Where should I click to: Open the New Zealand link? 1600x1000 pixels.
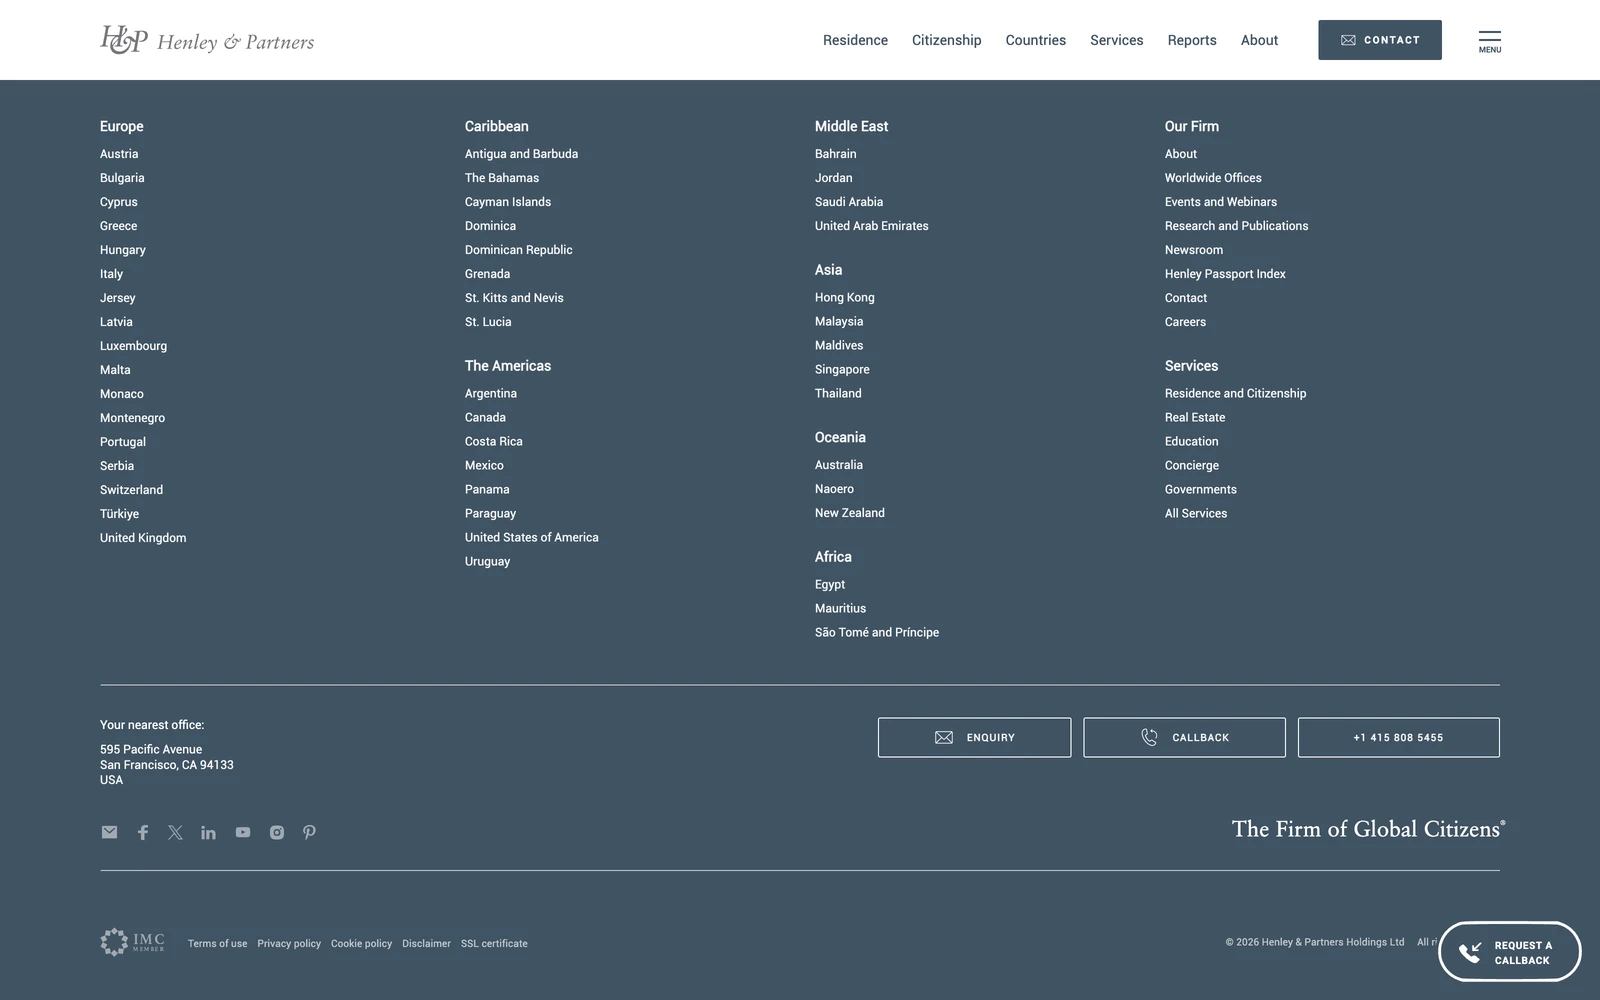tap(849, 513)
